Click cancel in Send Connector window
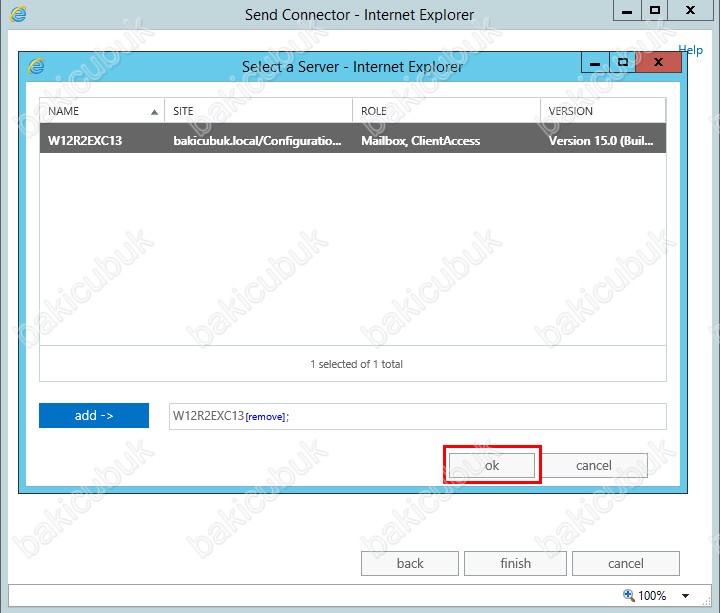 tap(625, 563)
